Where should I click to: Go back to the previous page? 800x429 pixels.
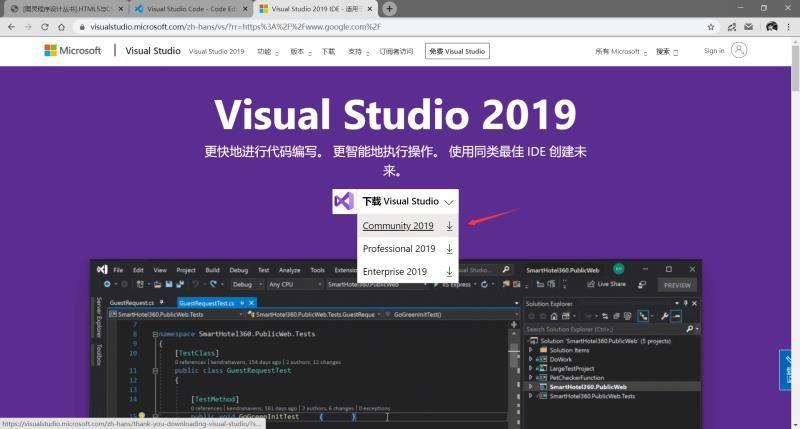click(11, 27)
